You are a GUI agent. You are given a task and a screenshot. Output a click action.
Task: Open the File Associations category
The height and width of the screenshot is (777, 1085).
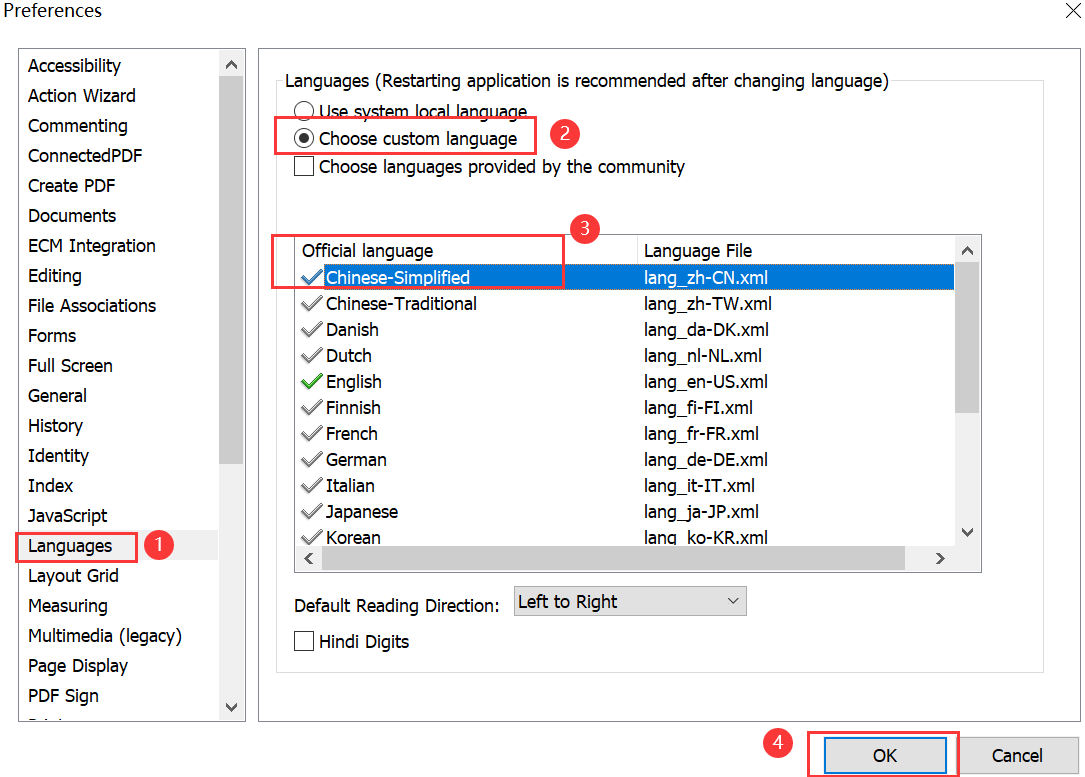(x=92, y=306)
